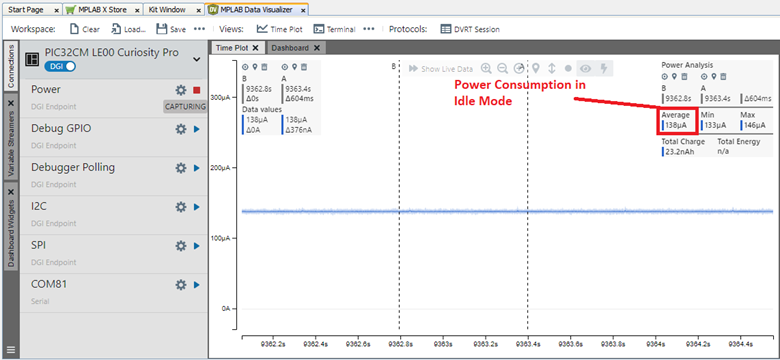The height and width of the screenshot is (360, 780).
Task: Load a workspace with the Load button
Action: (128, 29)
